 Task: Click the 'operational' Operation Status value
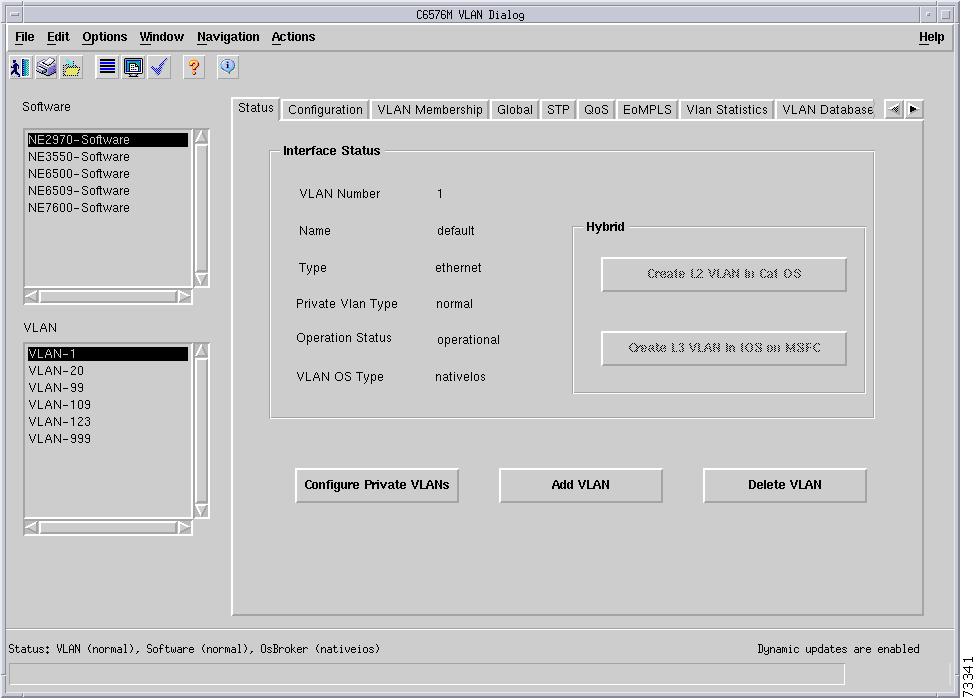pos(469,340)
